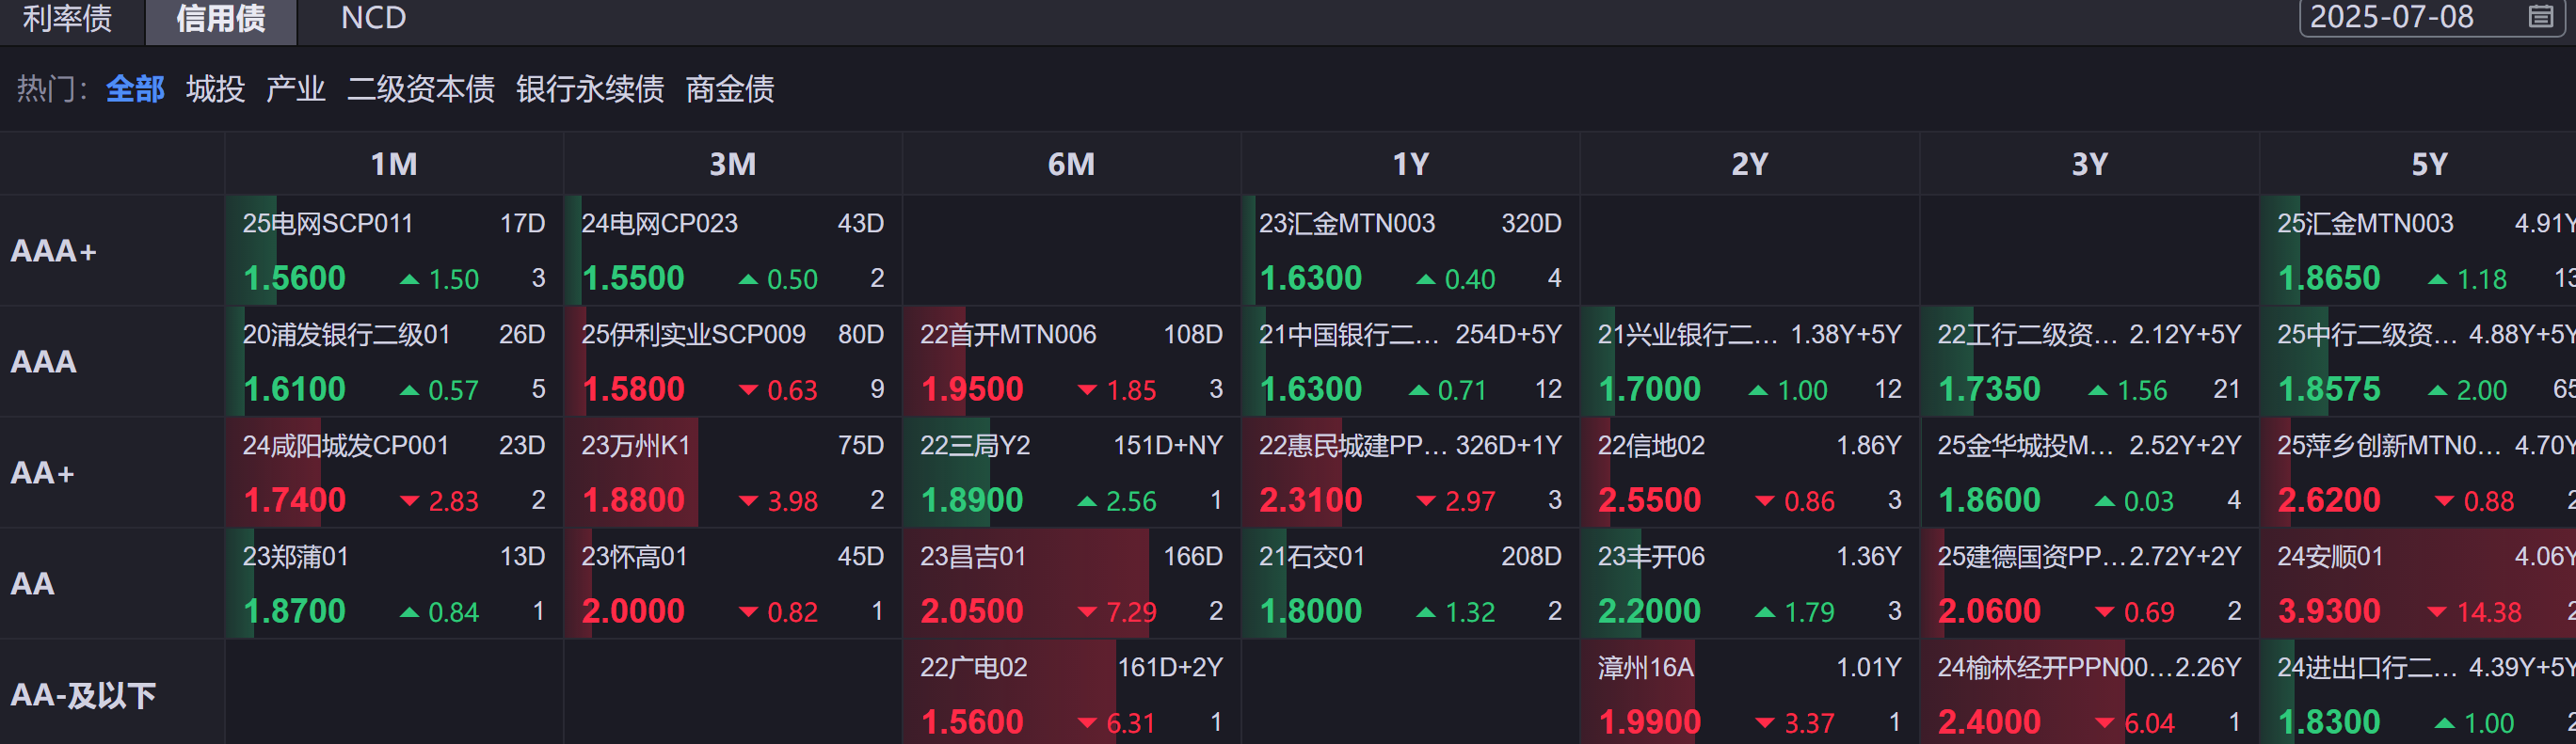The height and width of the screenshot is (744, 2576).
Task: Click the 5Y maturity column header
Action: coord(2429,164)
